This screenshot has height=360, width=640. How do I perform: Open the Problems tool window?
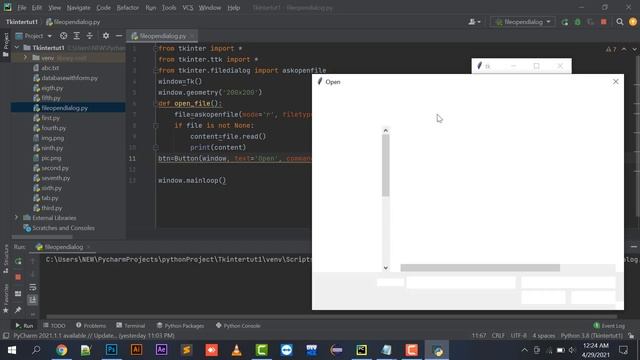(91, 326)
